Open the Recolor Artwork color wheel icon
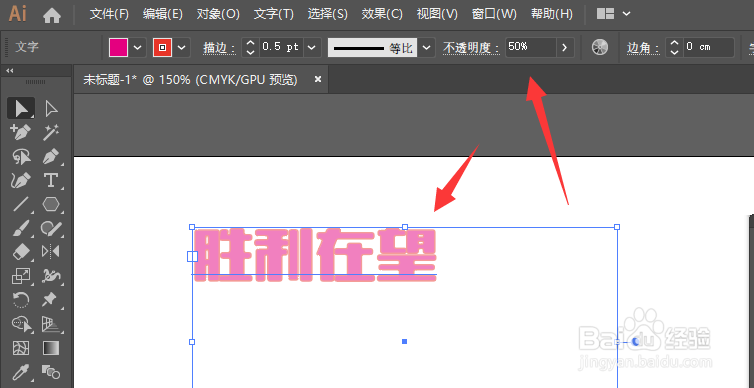The width and height of the screenshot is (754, 388). point(600,47)
